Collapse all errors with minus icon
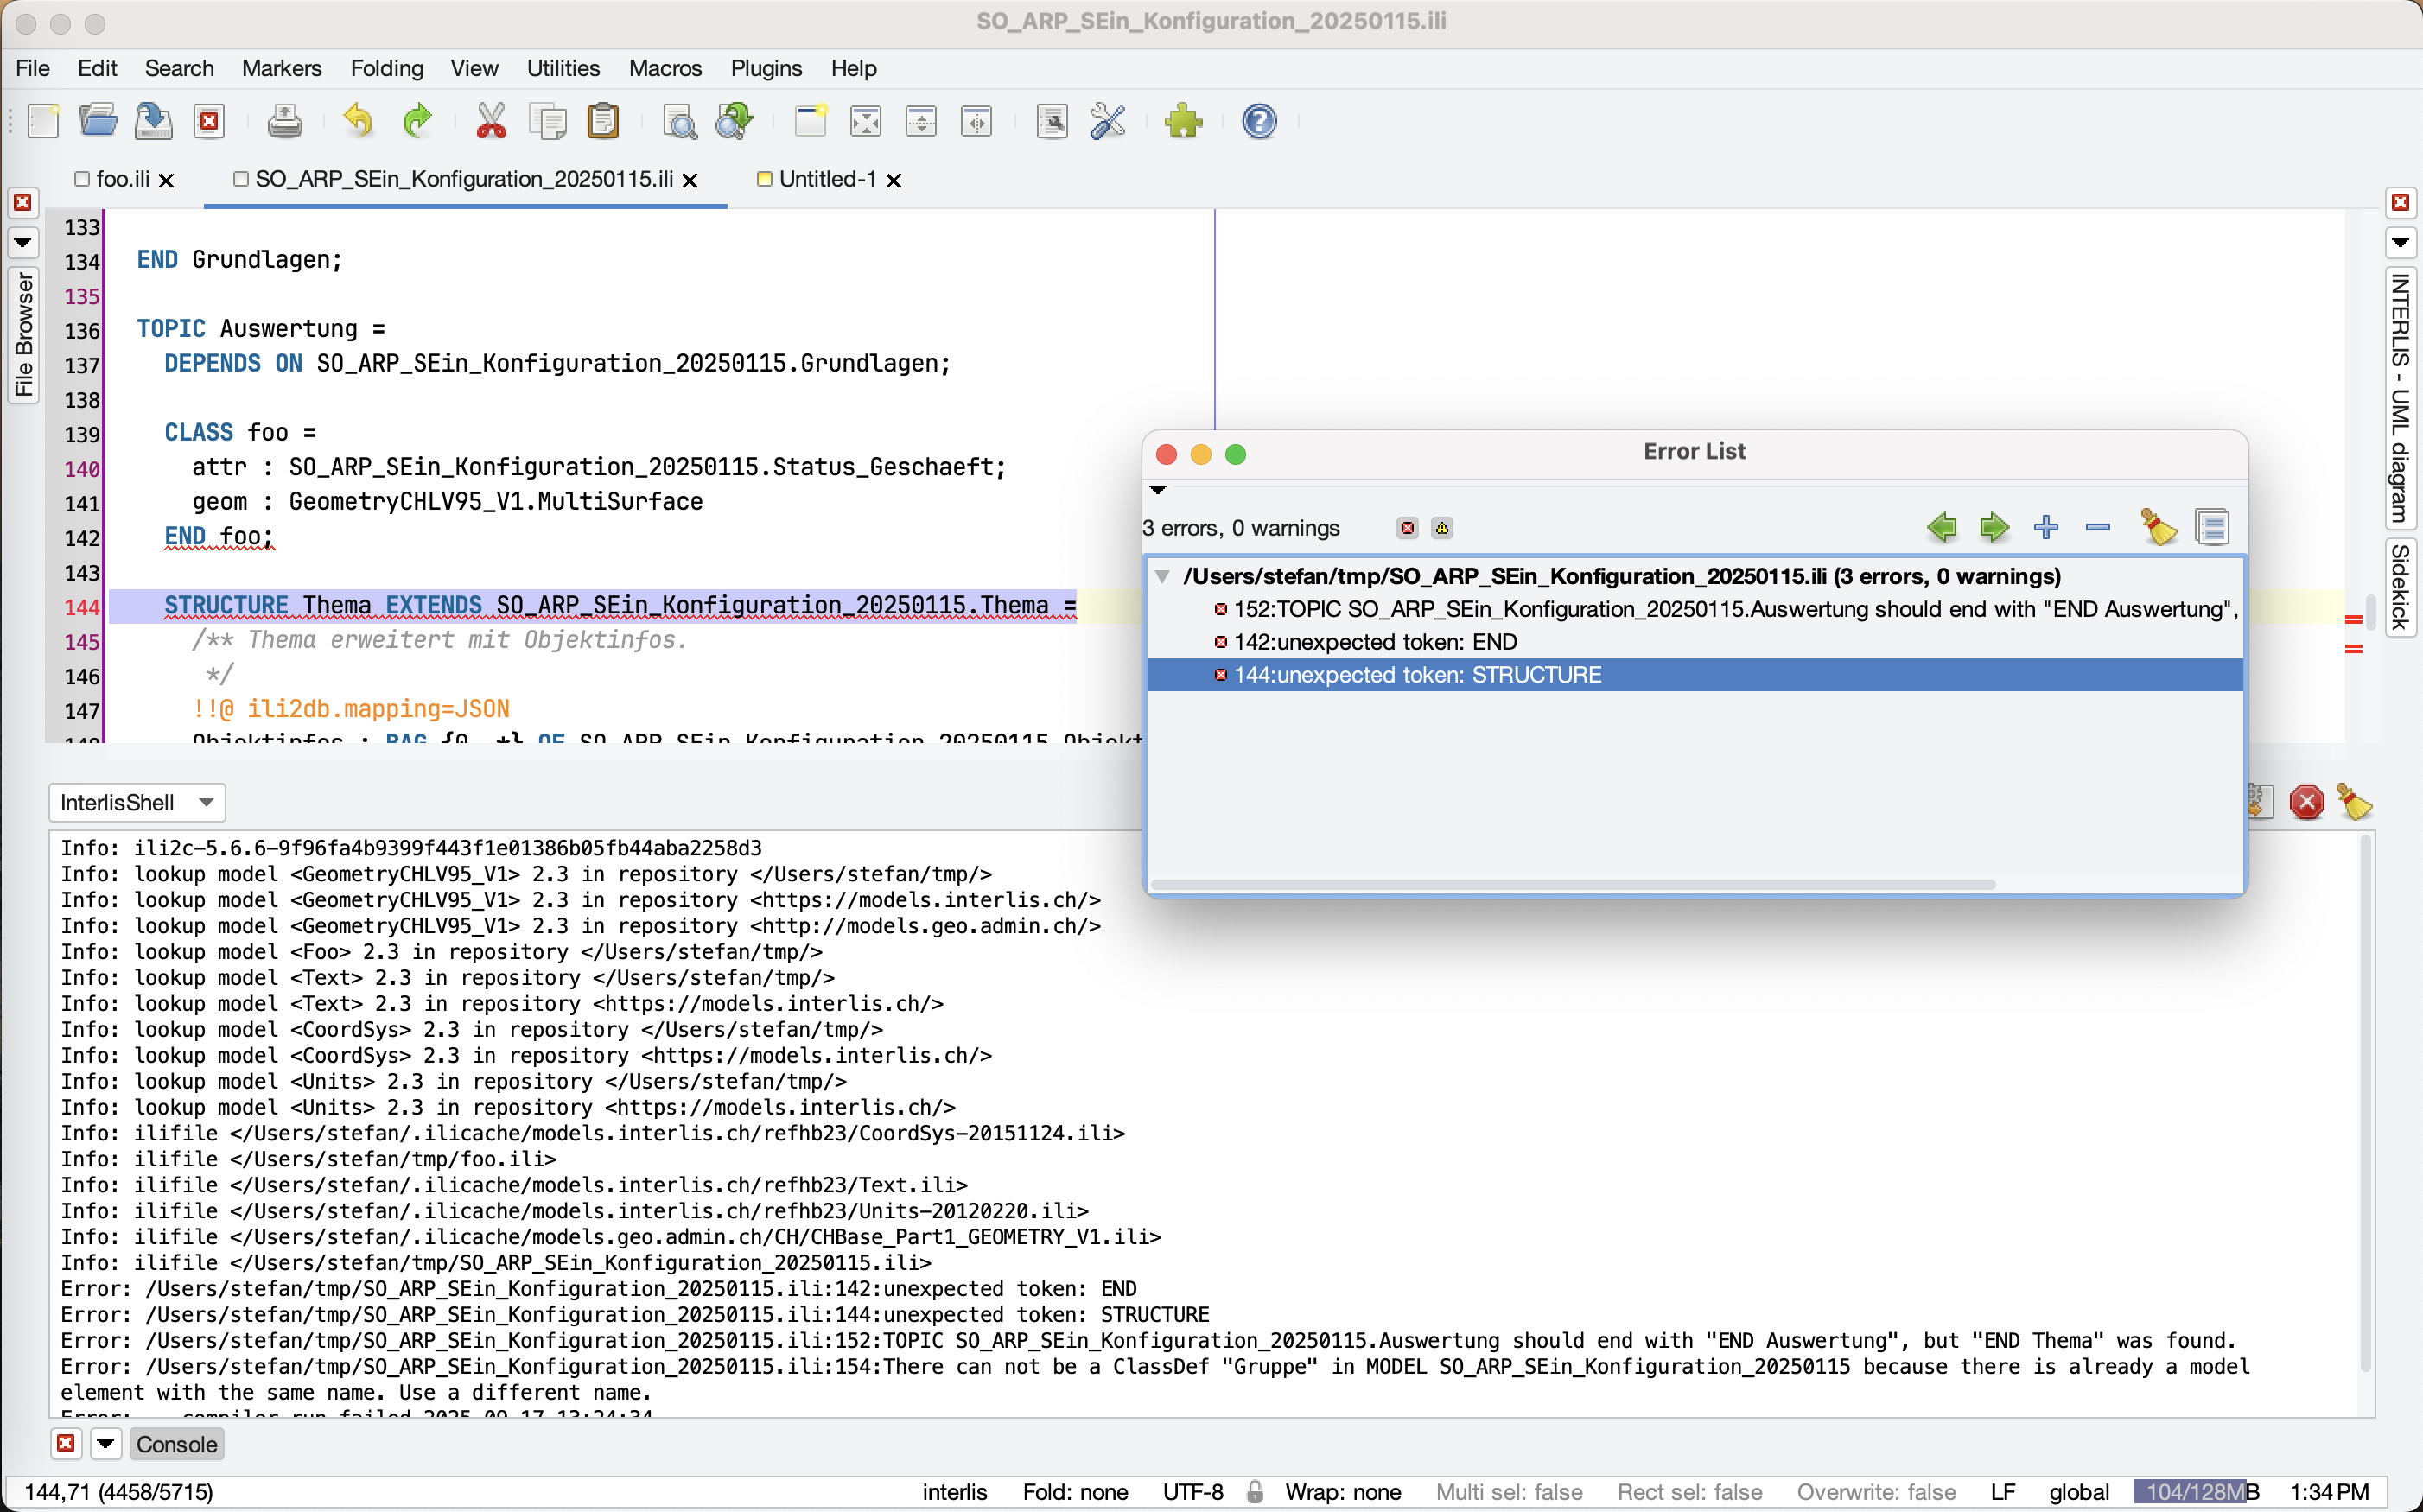Screen dimensions: 2423x1512 pyautogui.click(x=2098, y=527)
